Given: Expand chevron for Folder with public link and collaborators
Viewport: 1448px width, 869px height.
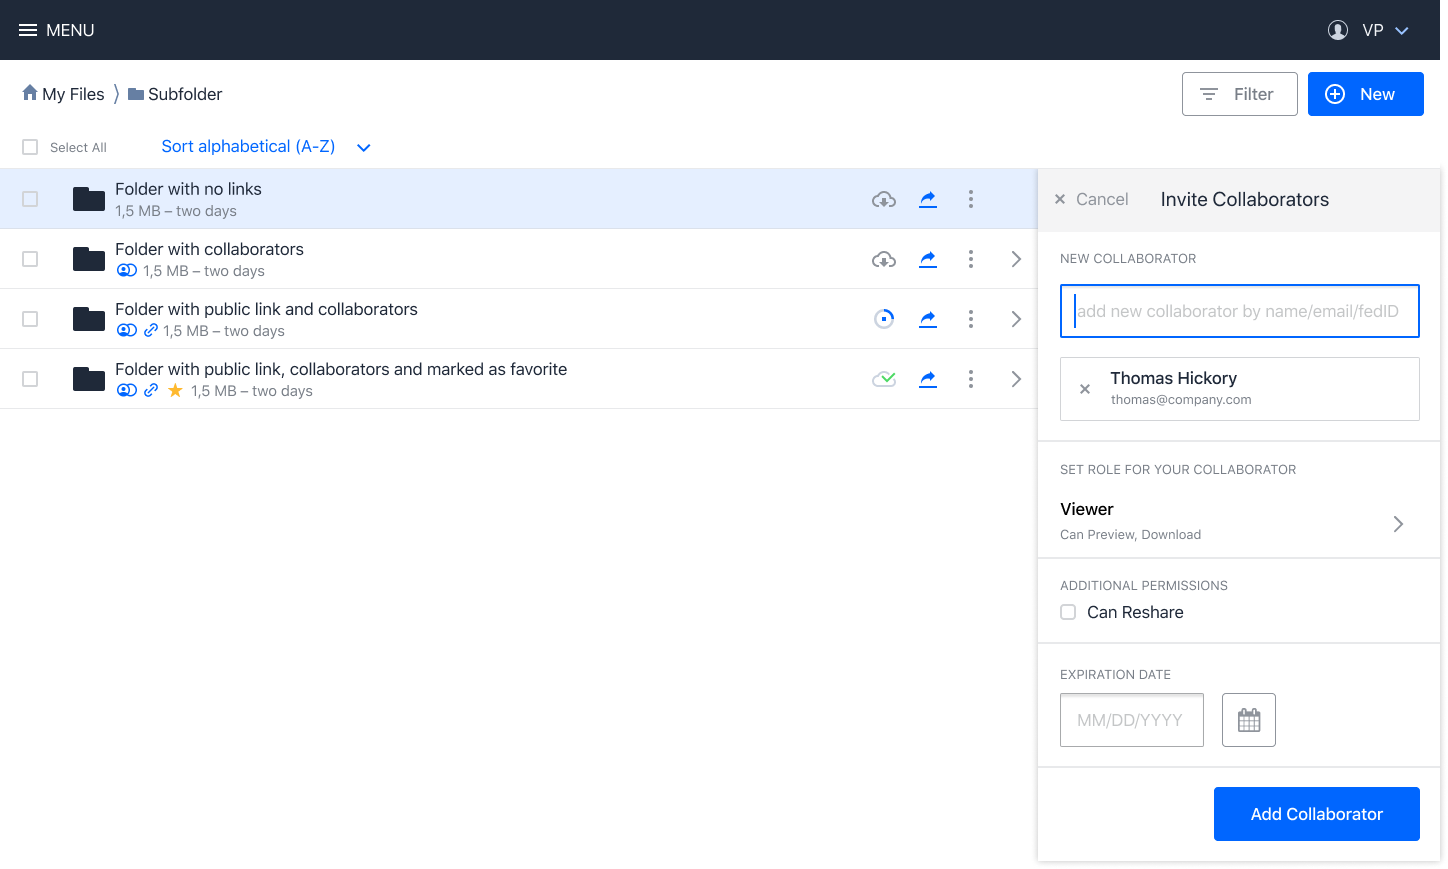Looking at the screenshot, I should click(1016, 319).
